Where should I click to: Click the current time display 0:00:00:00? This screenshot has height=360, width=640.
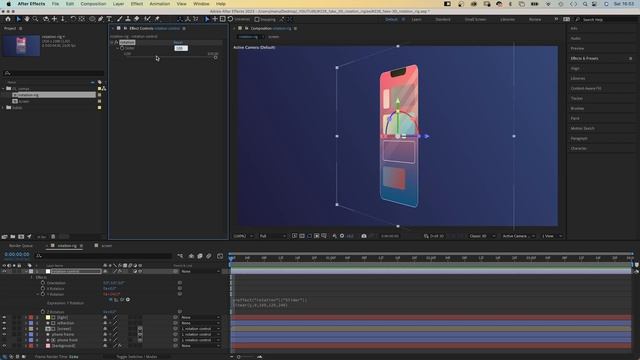(17, 254)
